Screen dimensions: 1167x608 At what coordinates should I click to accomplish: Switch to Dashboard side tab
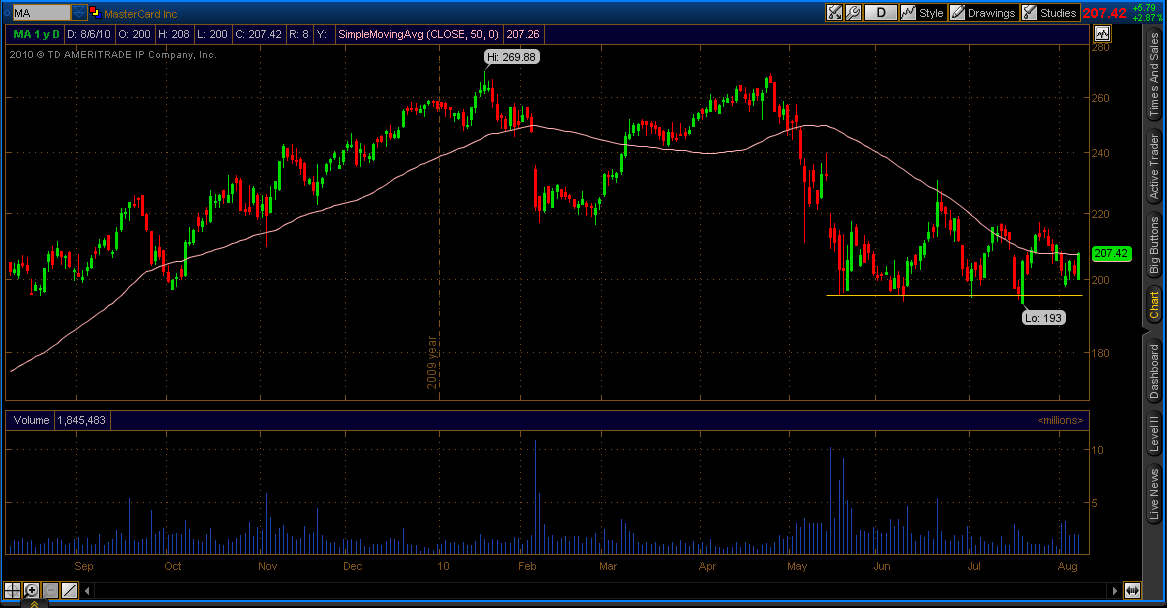click(x=1154, y=370)
